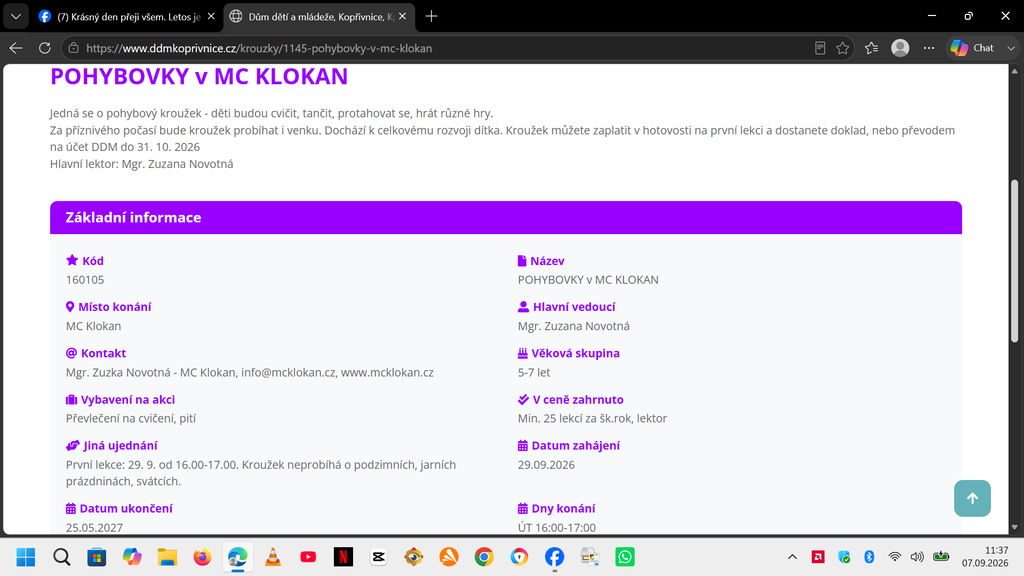Viewport: 1024px width, 576px height.
Task: Click the contact line with info@mcklokan.cz
Action: (249, 372)
